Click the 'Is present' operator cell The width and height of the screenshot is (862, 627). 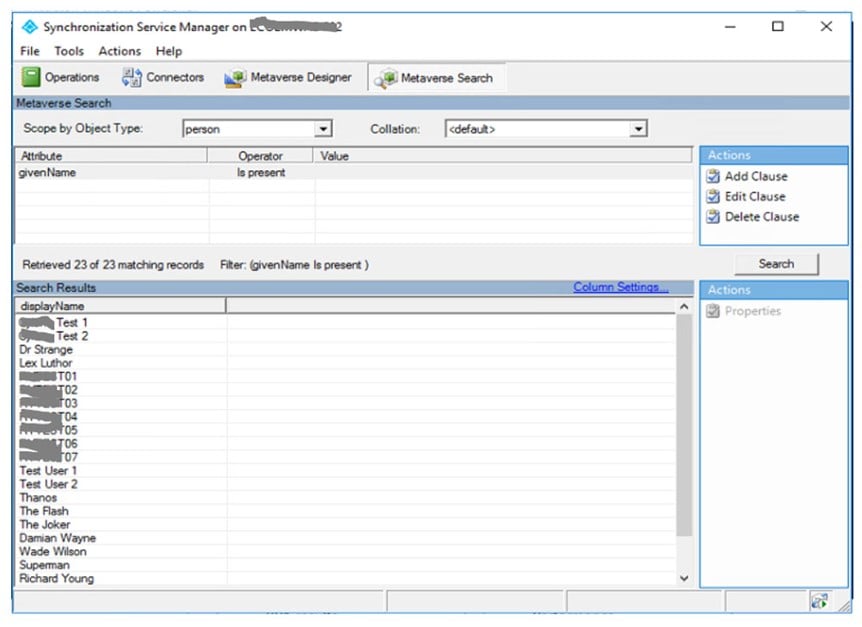coord(261,173)
